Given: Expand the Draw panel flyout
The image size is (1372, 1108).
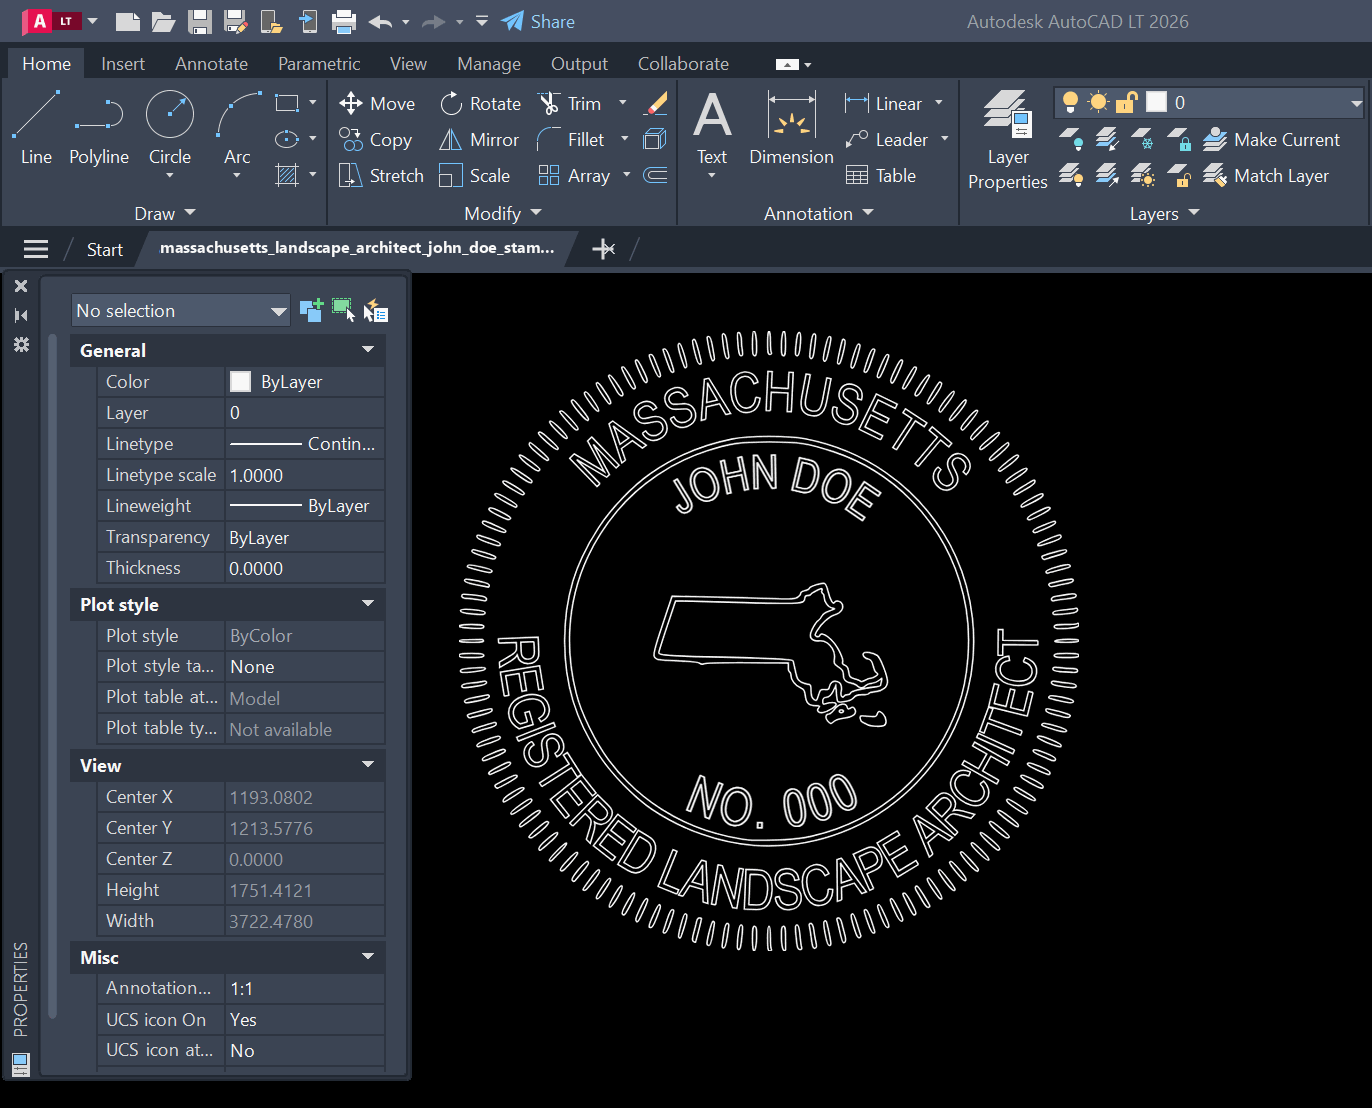Looking at the screenshot, I should tap(165, 213).
